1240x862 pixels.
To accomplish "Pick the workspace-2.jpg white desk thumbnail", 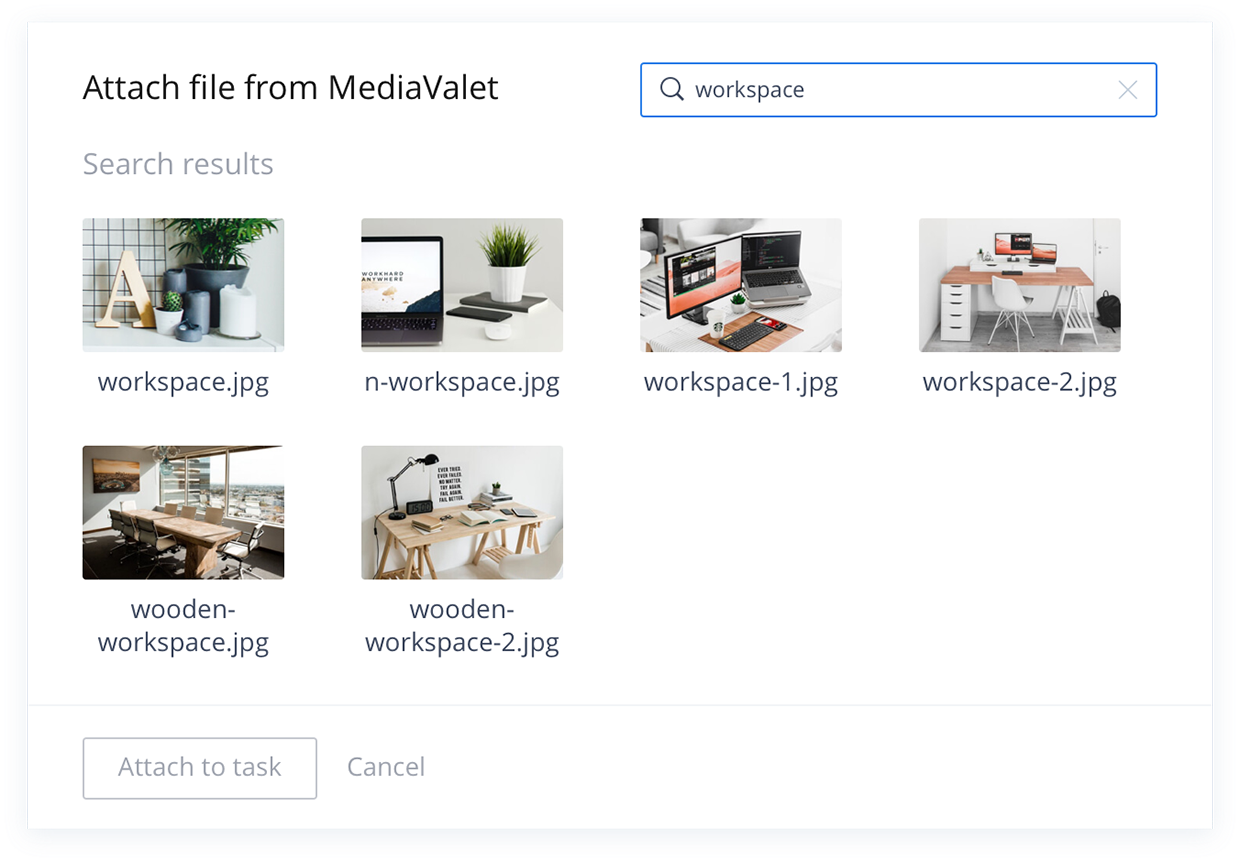I will [1019, 285].
